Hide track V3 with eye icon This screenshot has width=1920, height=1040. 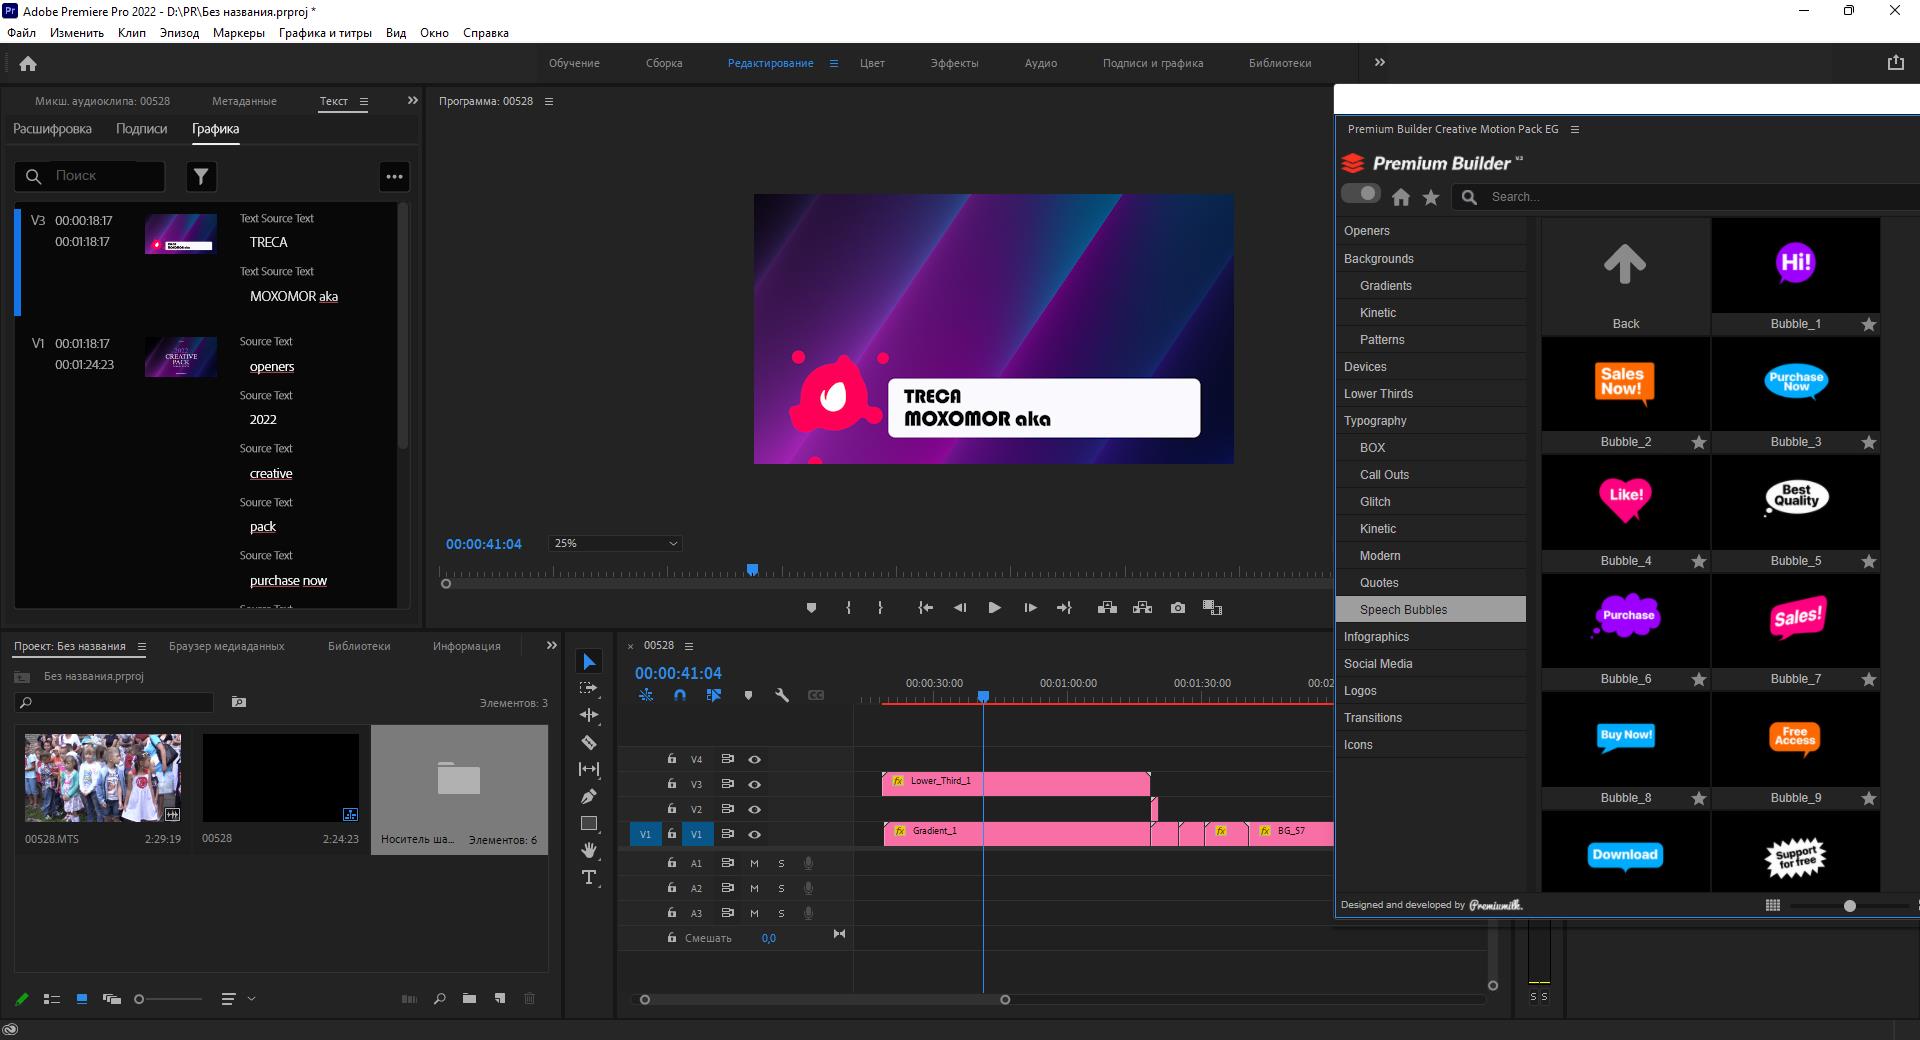(755, 784)
